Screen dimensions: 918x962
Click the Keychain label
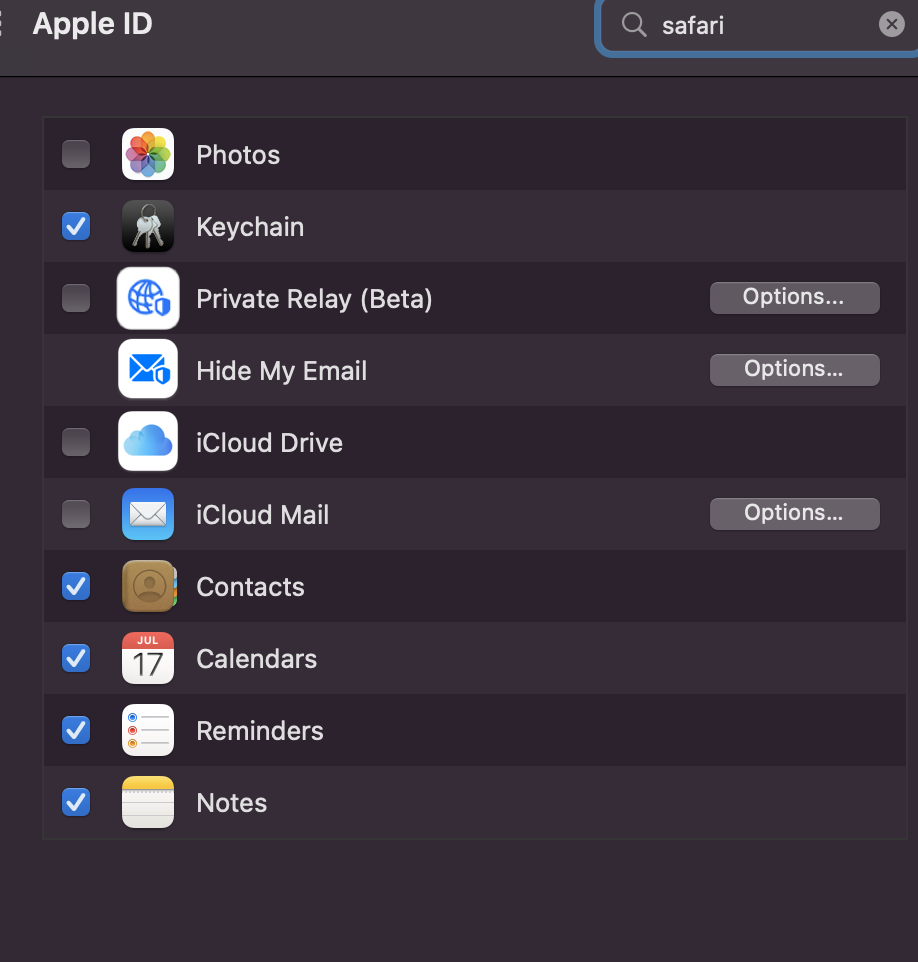click(250, 227)
